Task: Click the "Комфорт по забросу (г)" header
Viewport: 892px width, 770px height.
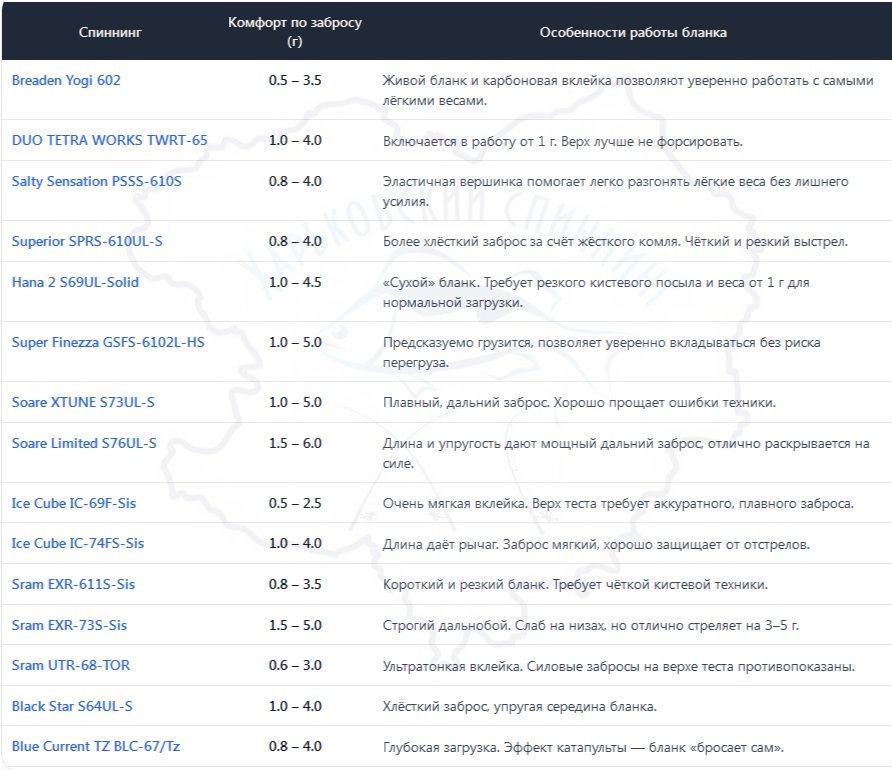Action: tap(295, 32)
